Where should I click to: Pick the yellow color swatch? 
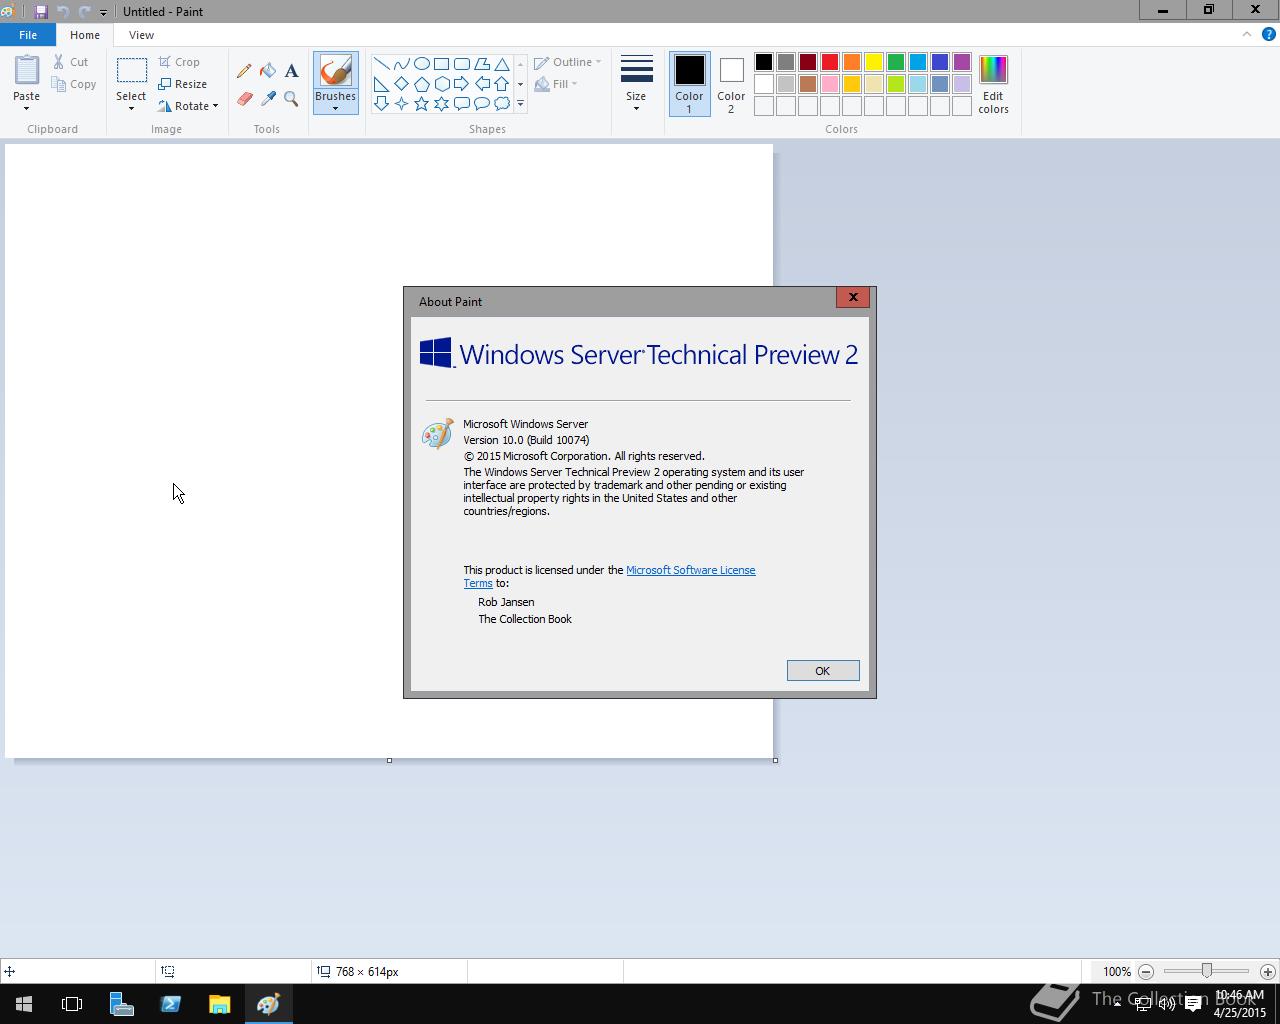[x=874, y=62]
